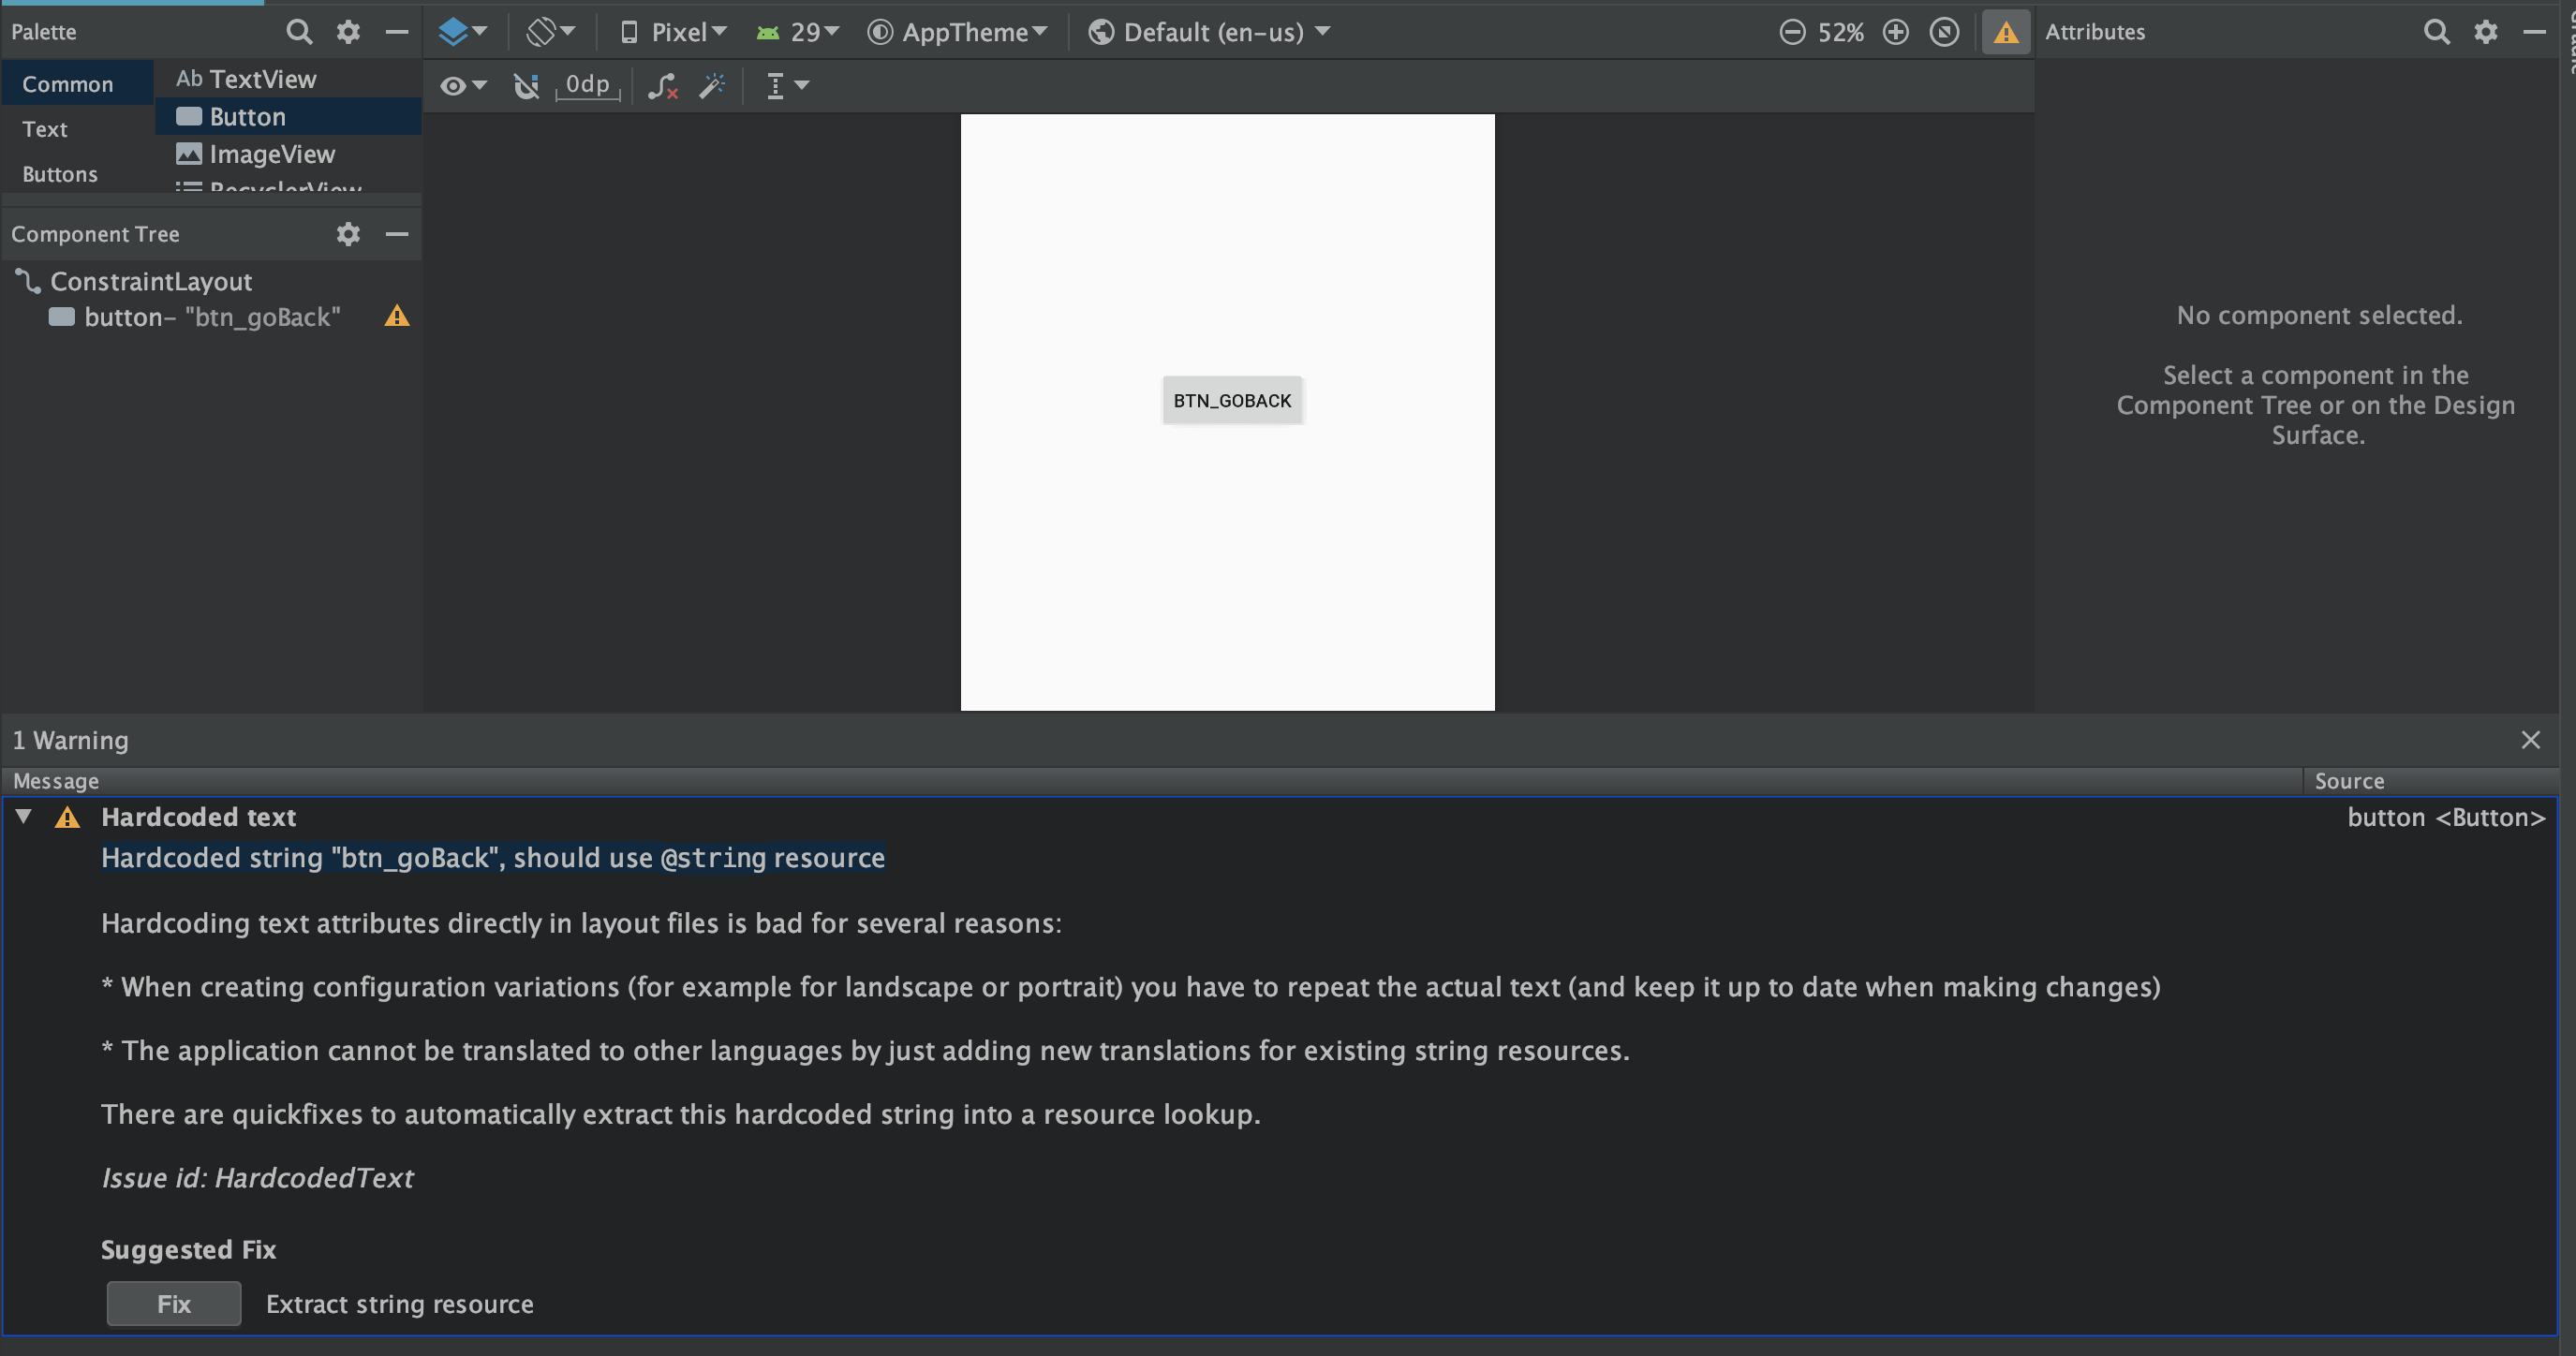
Task: Collapse the Hardcoded text warning
Action: click(24, 816)
